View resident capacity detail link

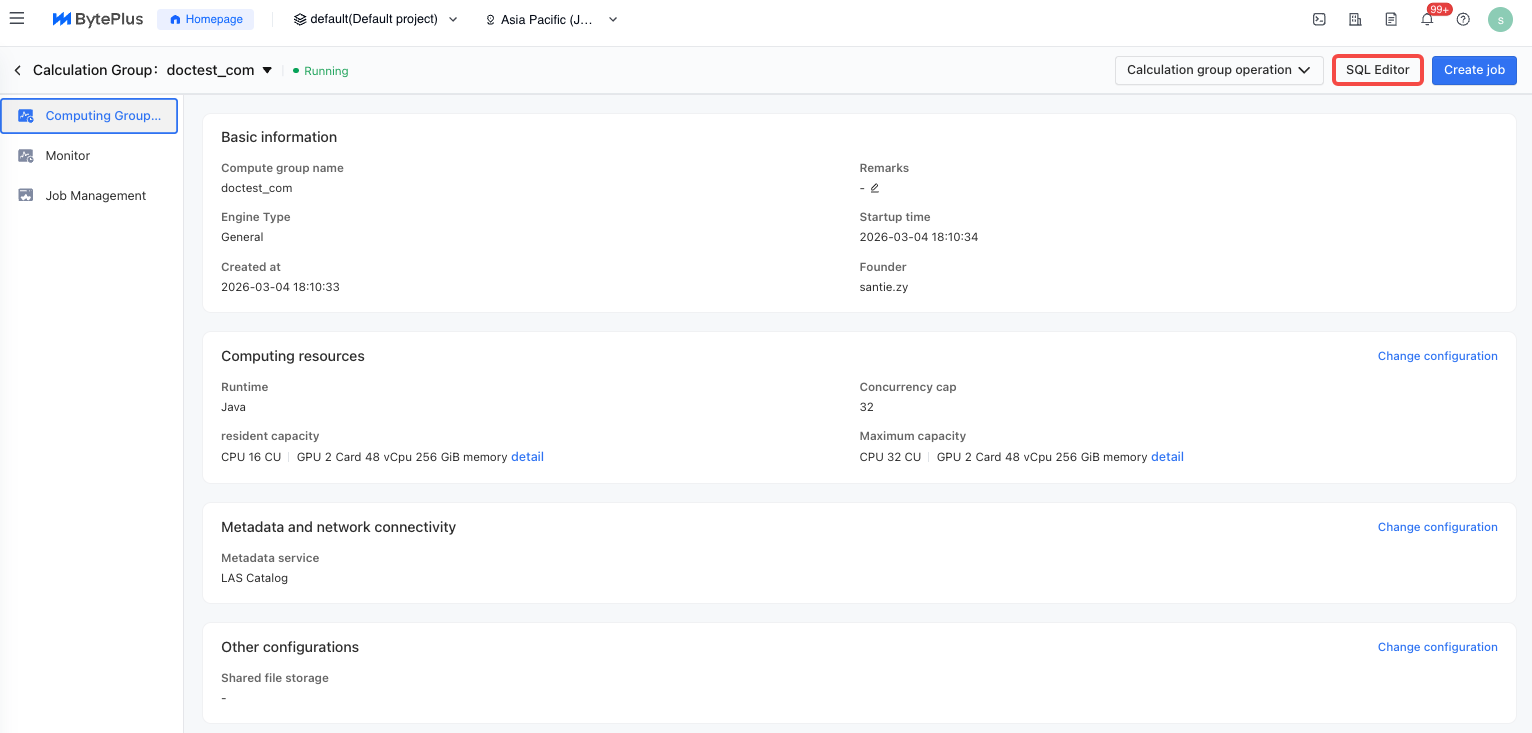click(527, 457)
